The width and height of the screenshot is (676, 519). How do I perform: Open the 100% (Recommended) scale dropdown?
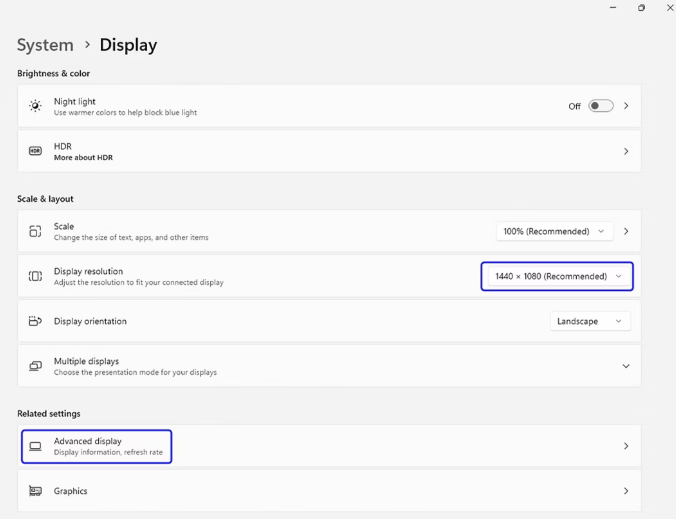coord(554,231)
